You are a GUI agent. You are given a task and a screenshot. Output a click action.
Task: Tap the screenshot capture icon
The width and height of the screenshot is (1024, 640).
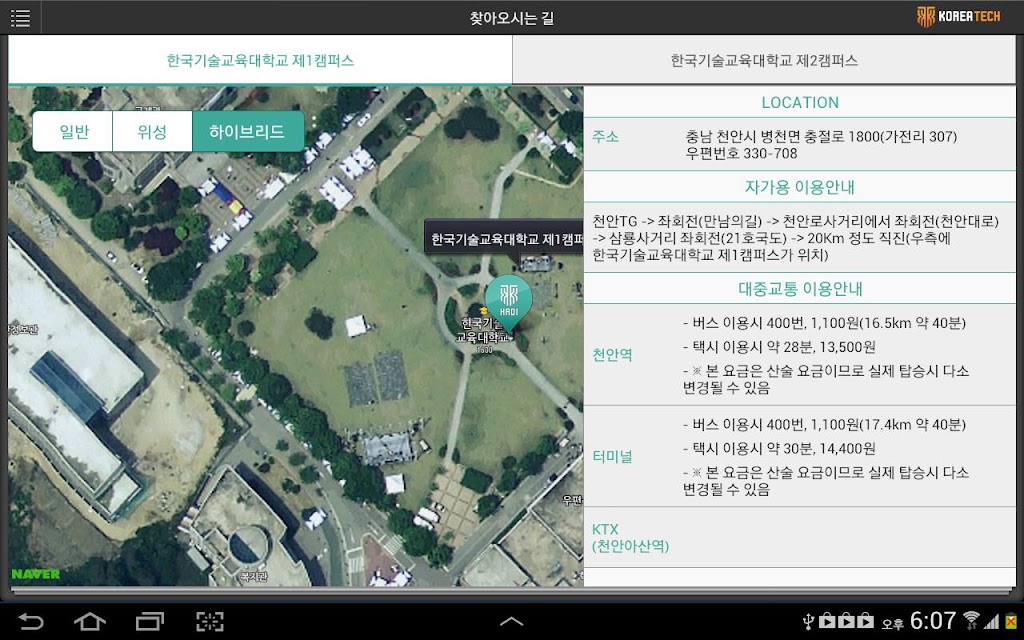(210, 621)
